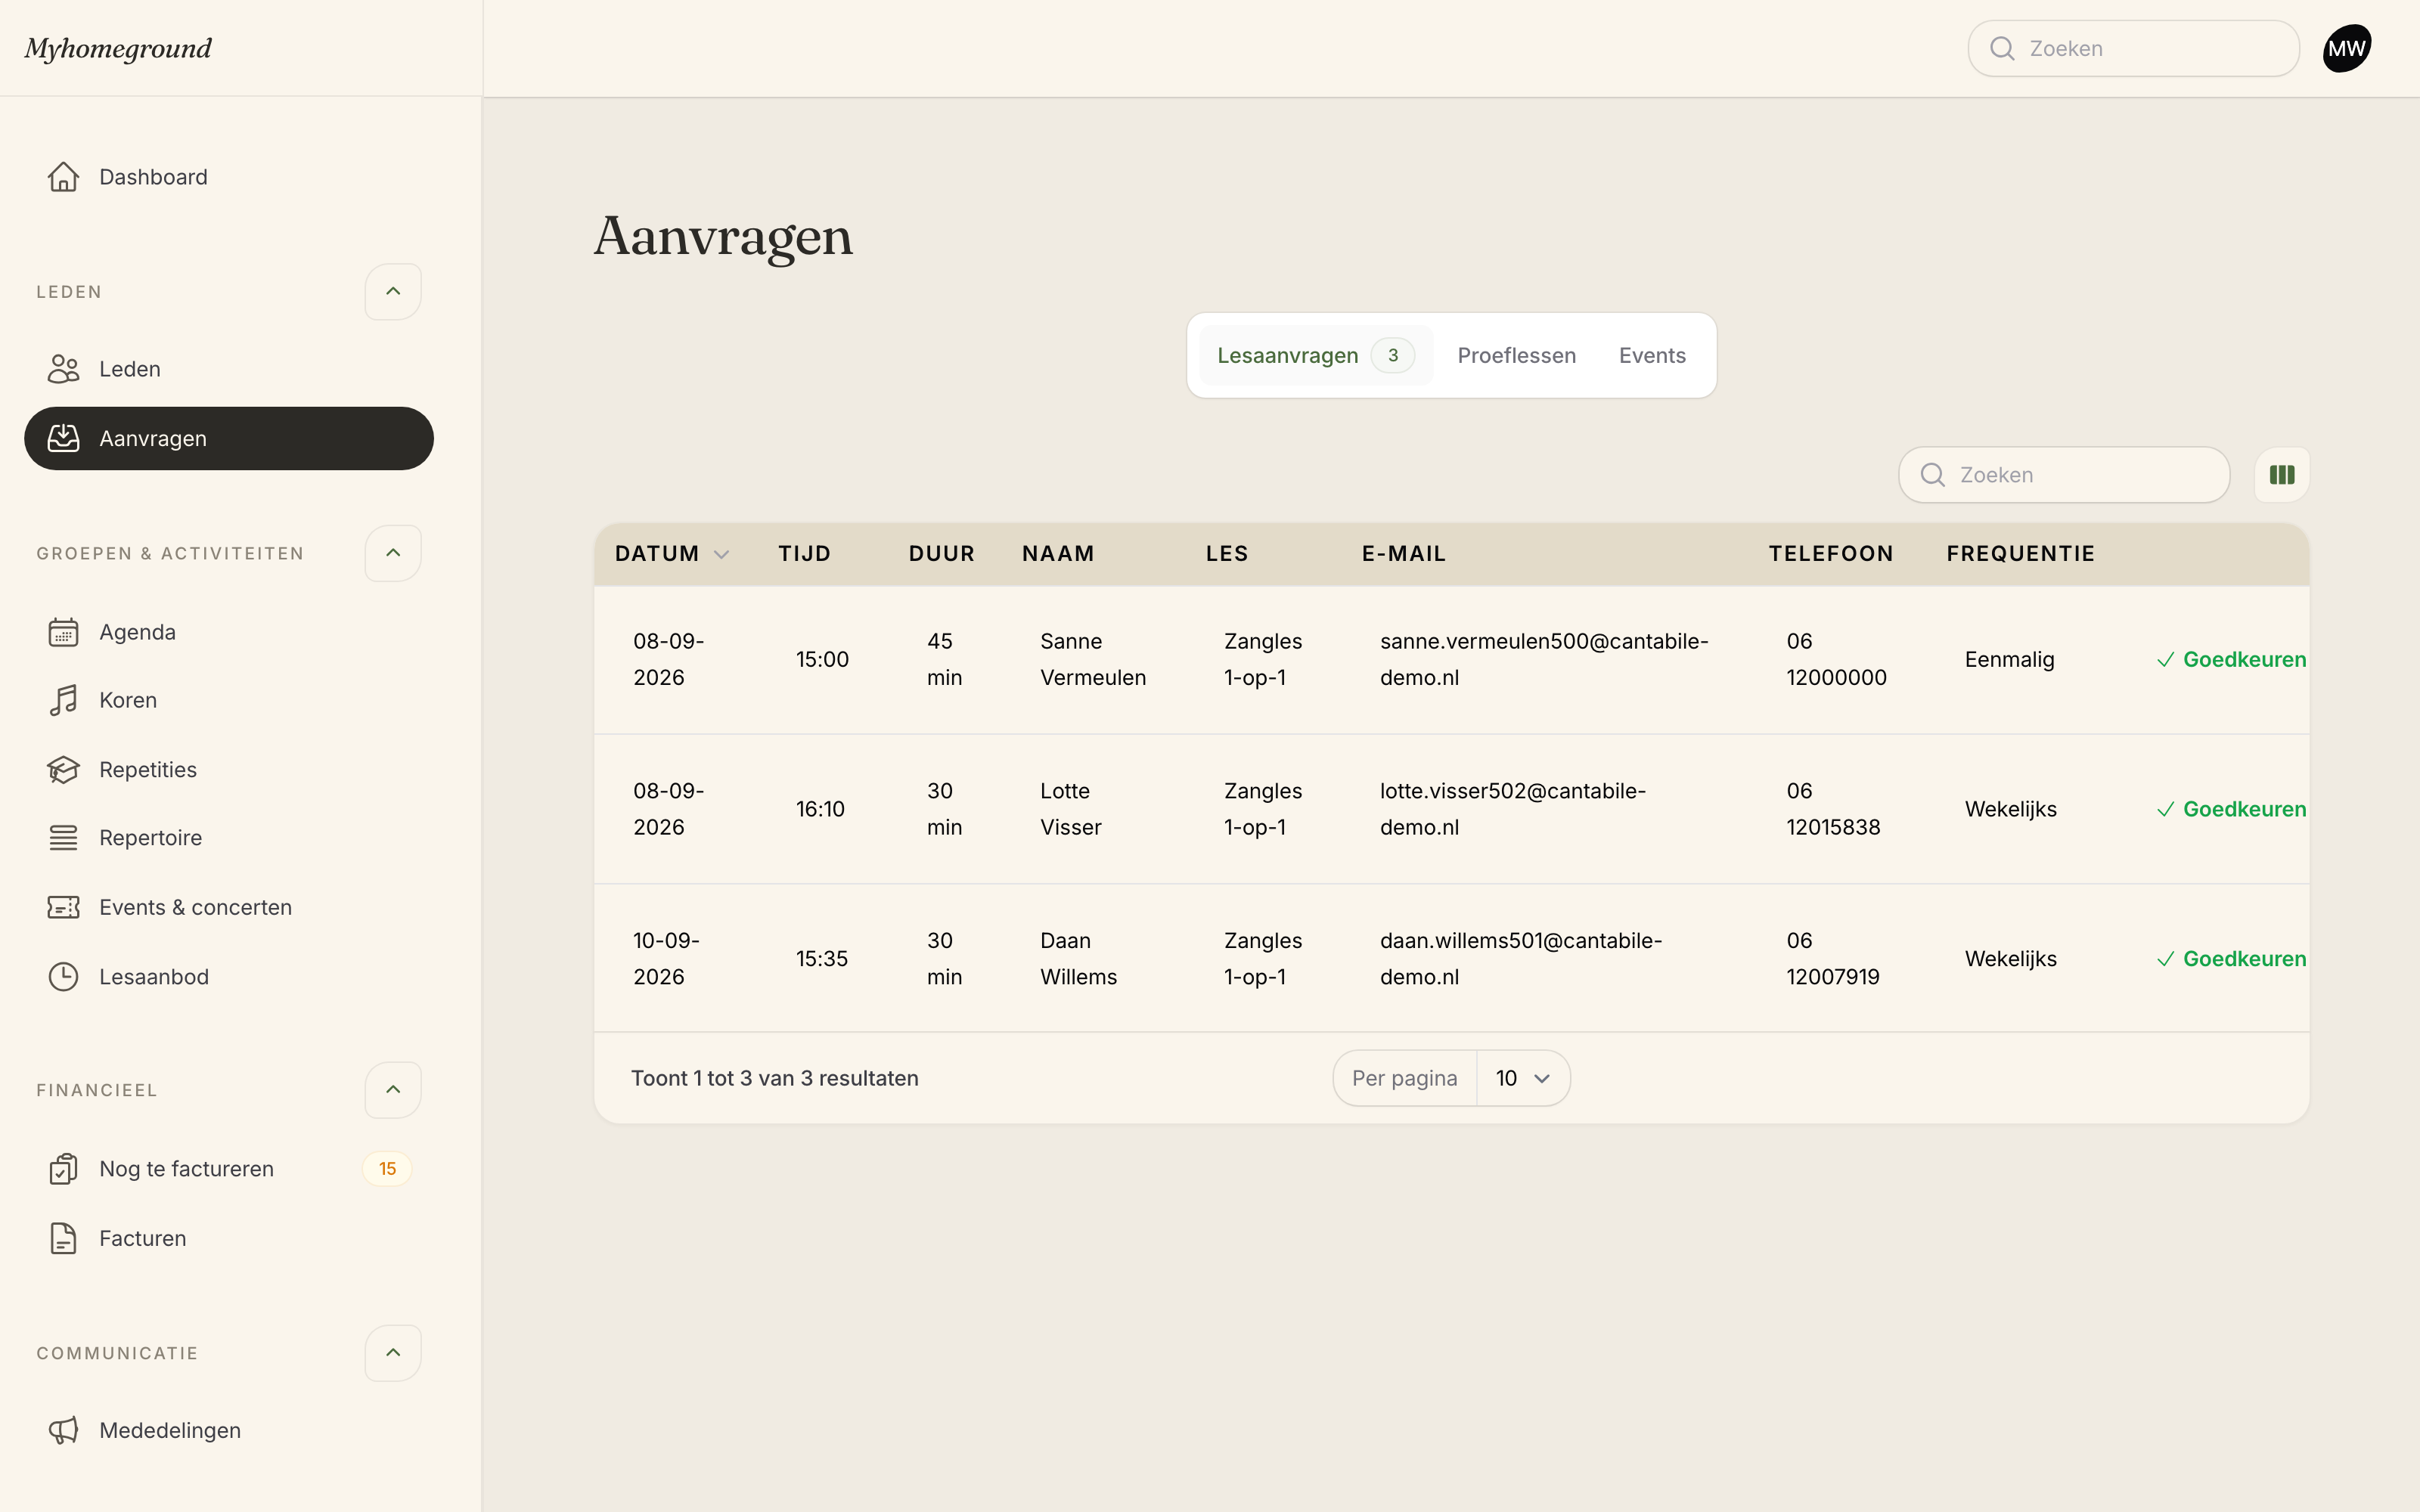
Task: Open Events & concerten in sidebar
Action: [229, 907]
